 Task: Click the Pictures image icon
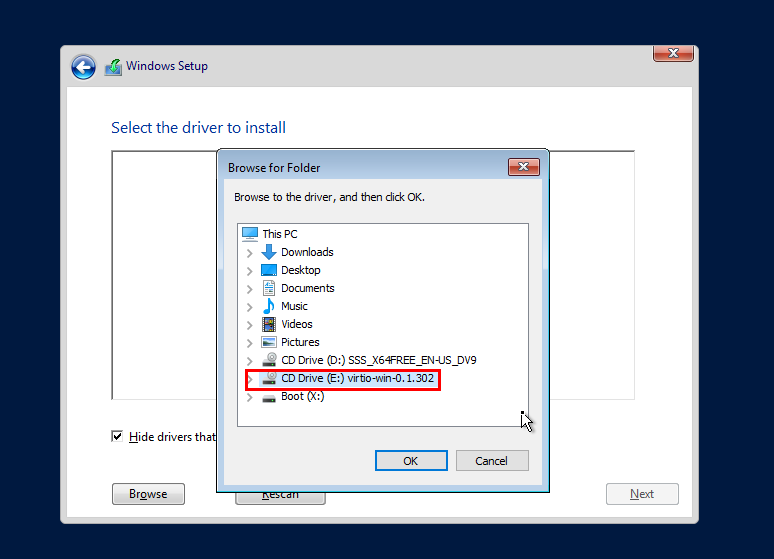click(269, 342)
